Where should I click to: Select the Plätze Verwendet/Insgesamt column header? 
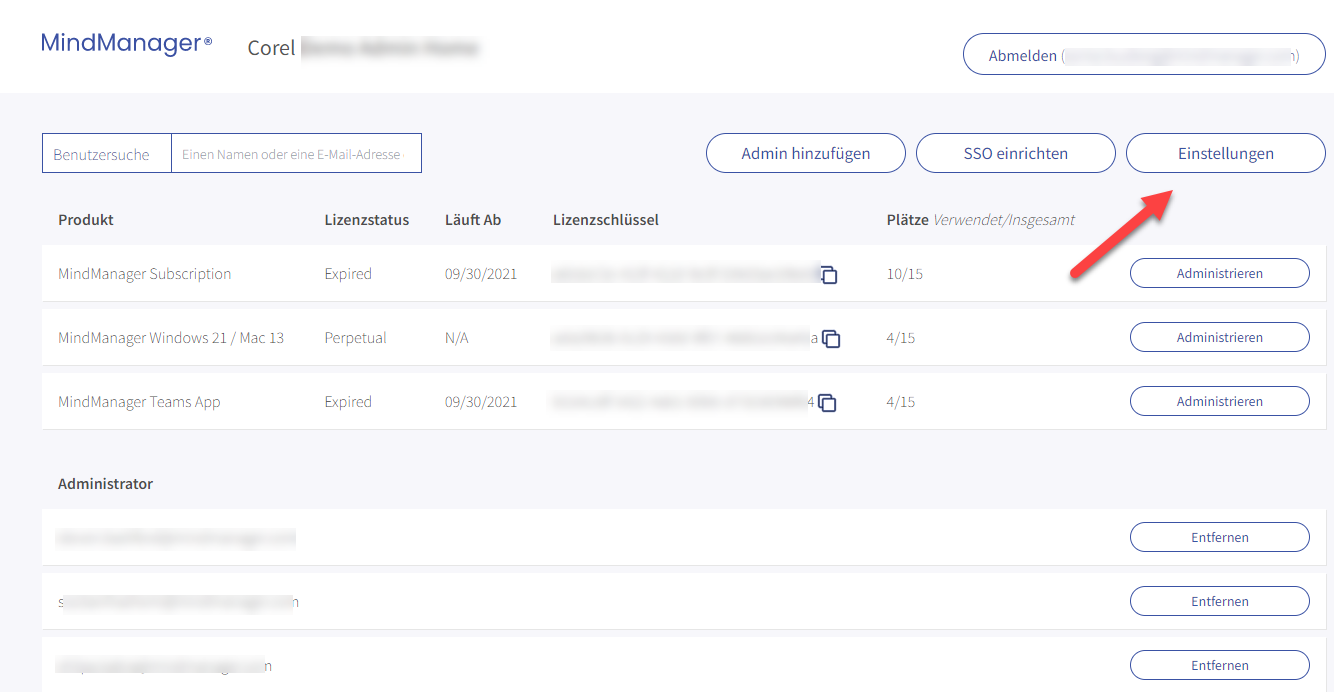(981, 220)
